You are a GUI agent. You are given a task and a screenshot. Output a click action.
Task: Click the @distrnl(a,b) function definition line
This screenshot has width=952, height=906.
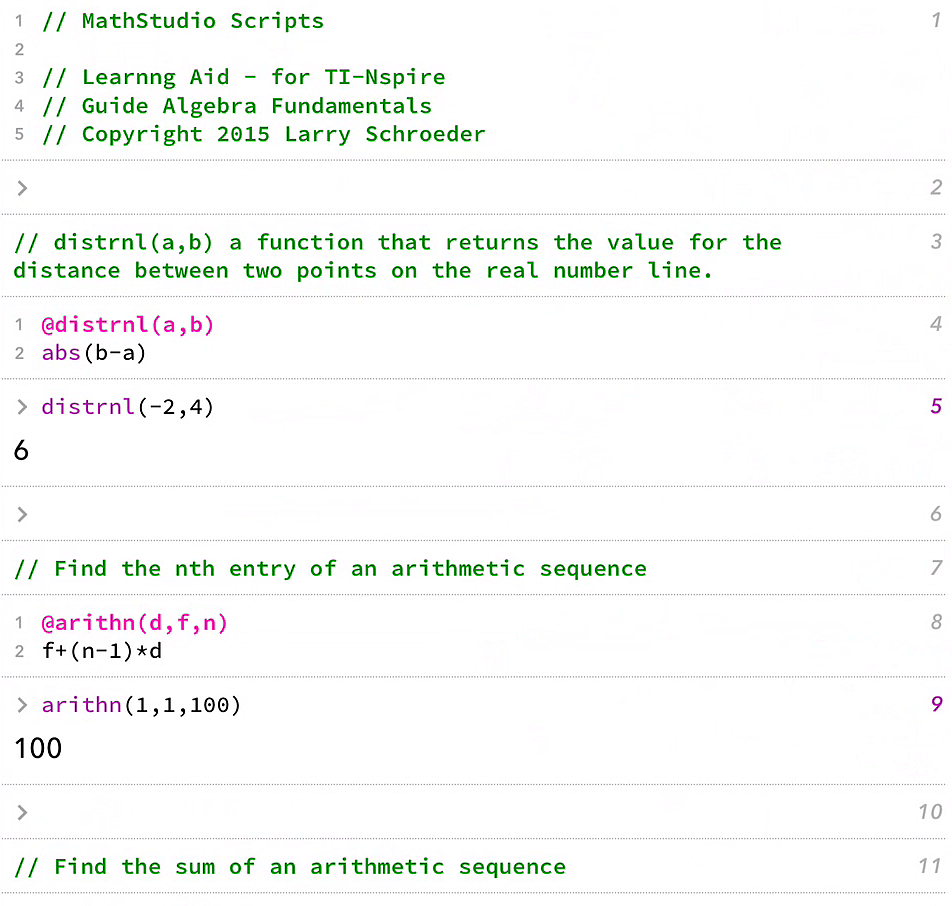point(128,325)
